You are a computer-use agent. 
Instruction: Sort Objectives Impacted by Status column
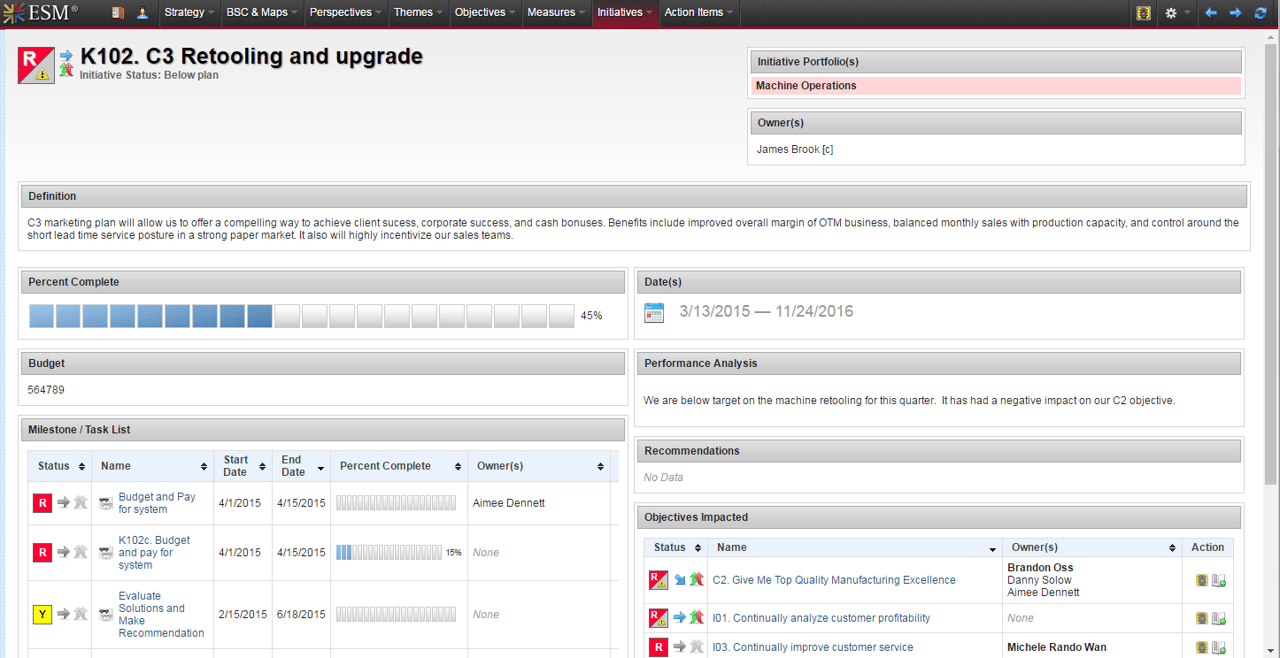coord(675,548)
